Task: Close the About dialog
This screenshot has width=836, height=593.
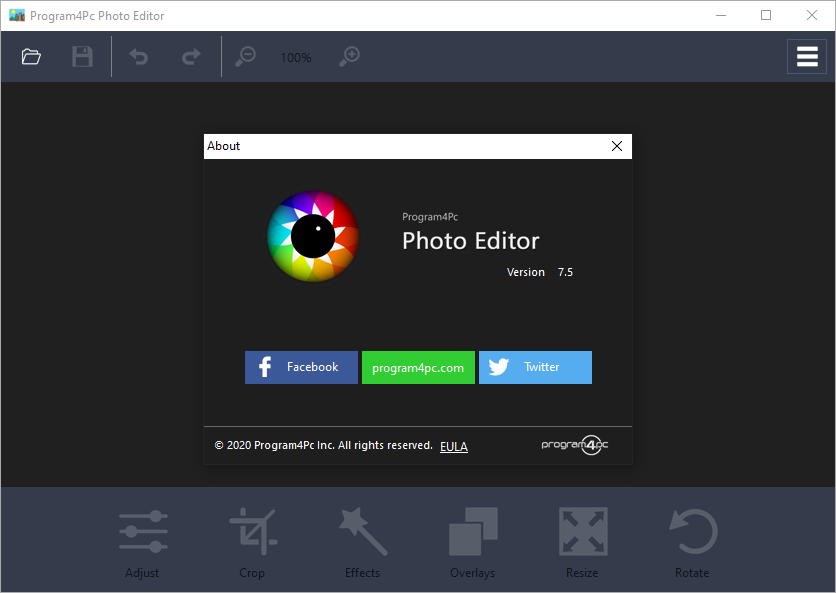Action: point(617,146)
